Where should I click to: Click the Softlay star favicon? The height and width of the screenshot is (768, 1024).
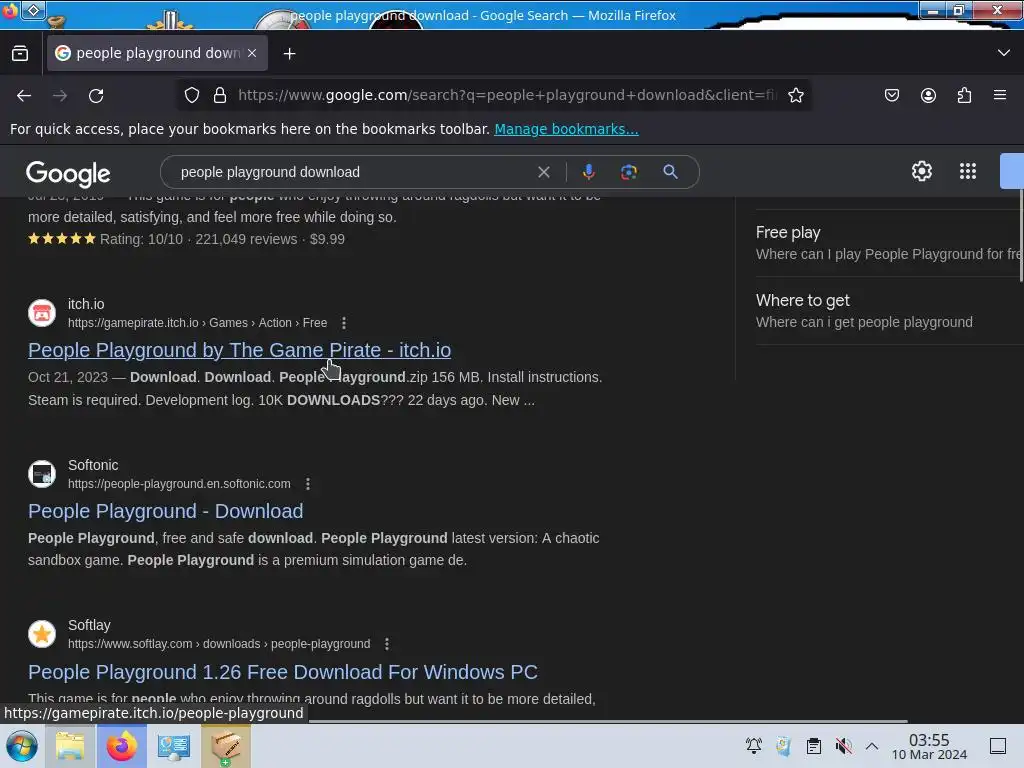(x=42, y=633)
